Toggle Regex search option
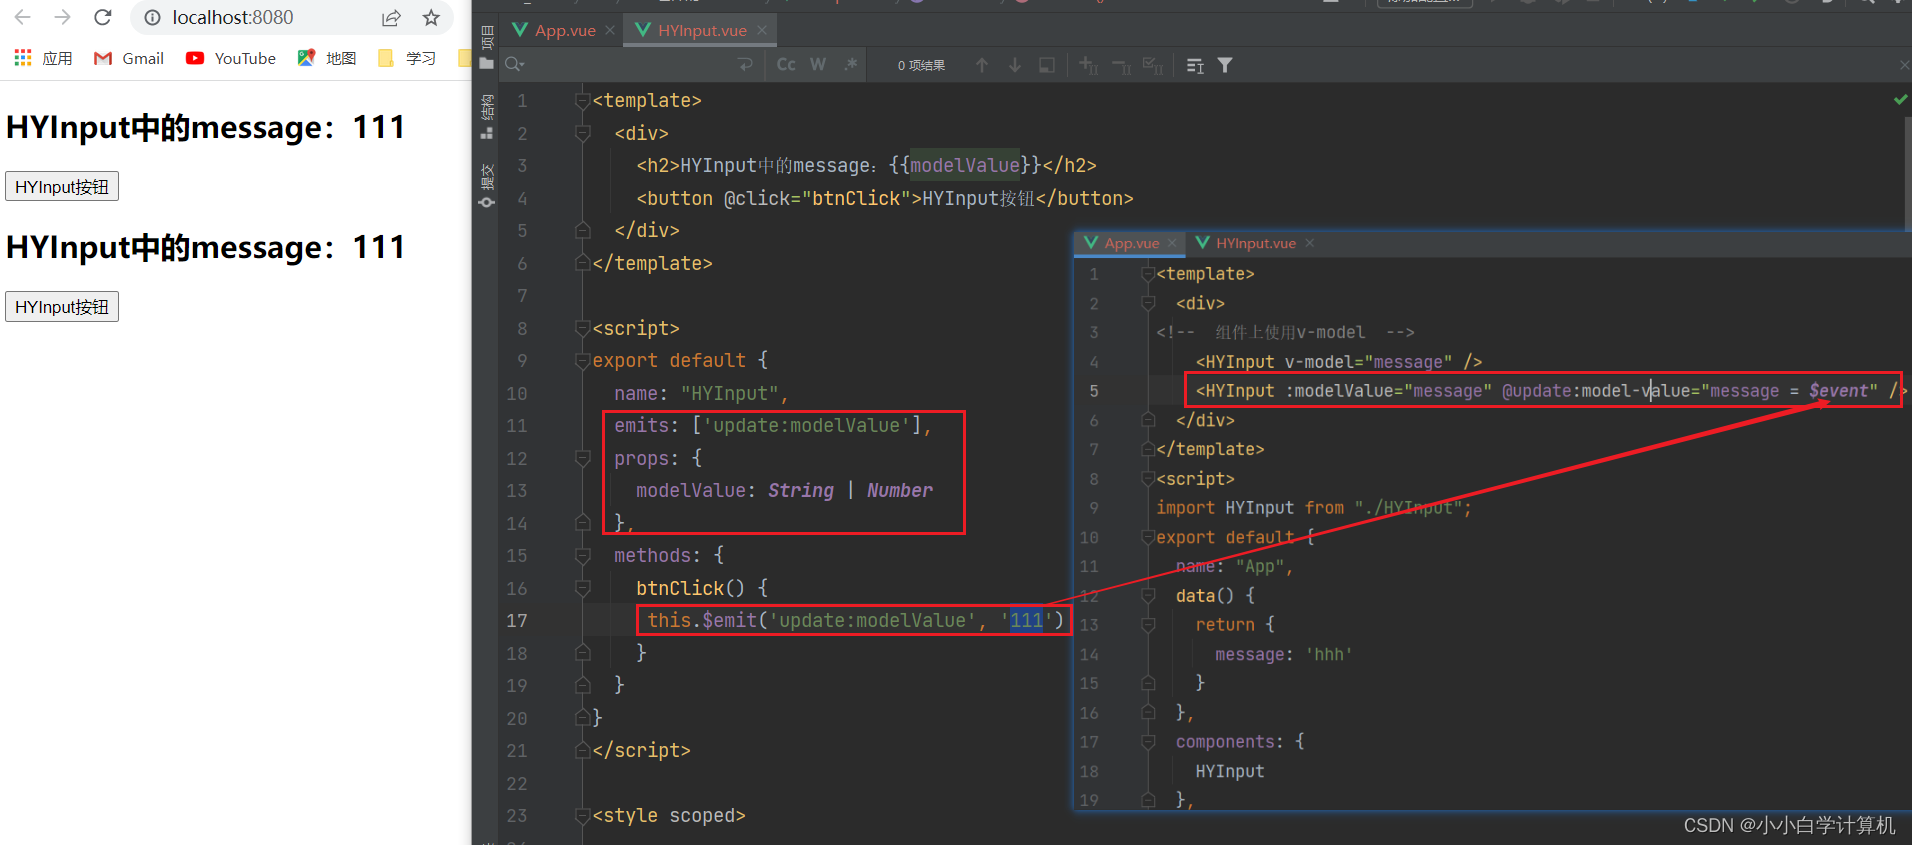This screenshot has width=1912, height=845. coord(851,65)
